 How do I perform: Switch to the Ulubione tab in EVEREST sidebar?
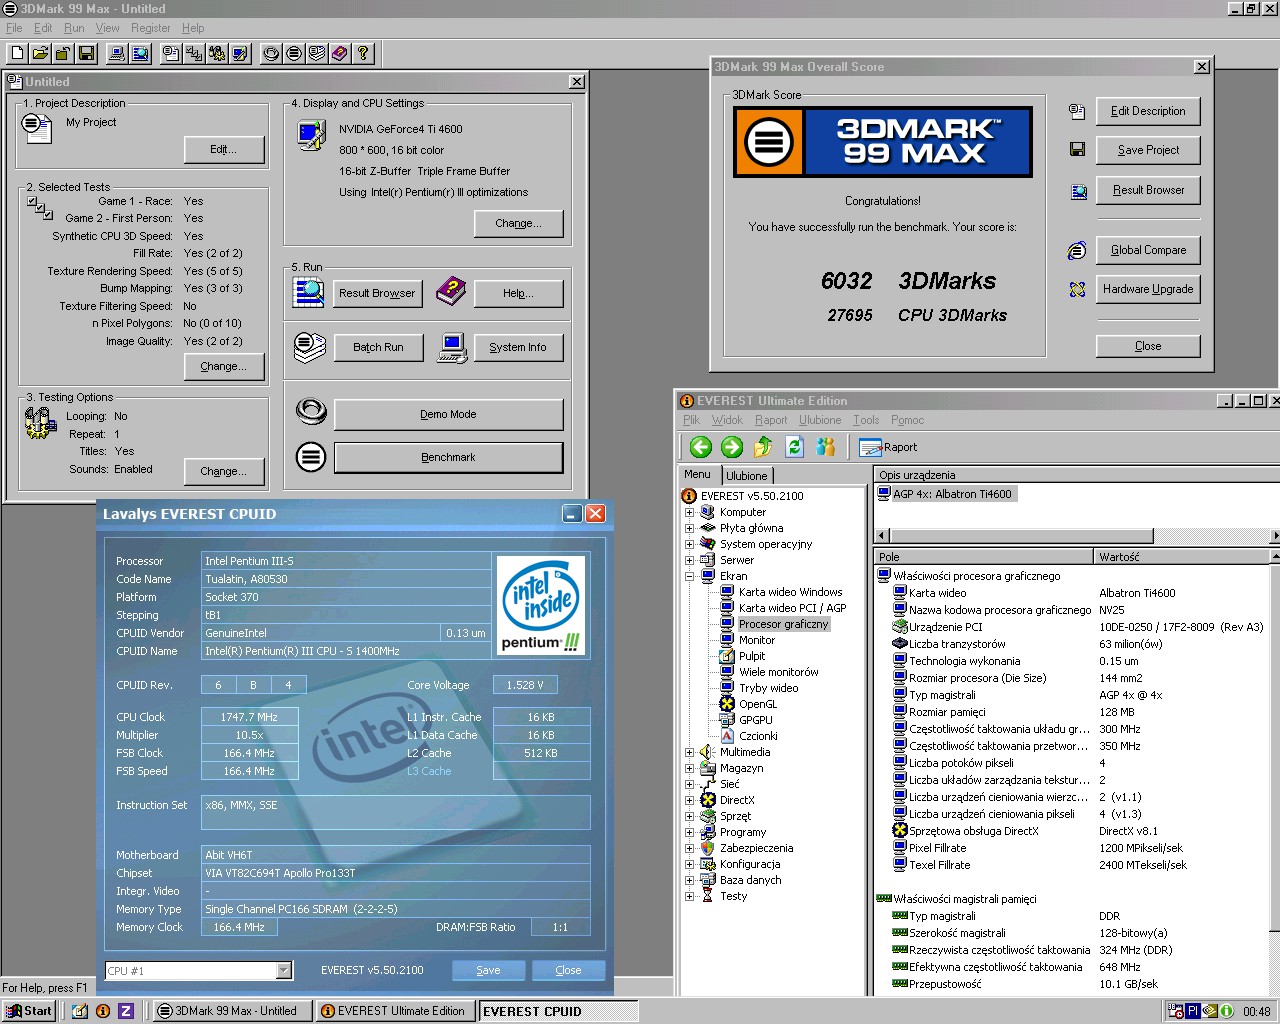[x=747, y=476]
